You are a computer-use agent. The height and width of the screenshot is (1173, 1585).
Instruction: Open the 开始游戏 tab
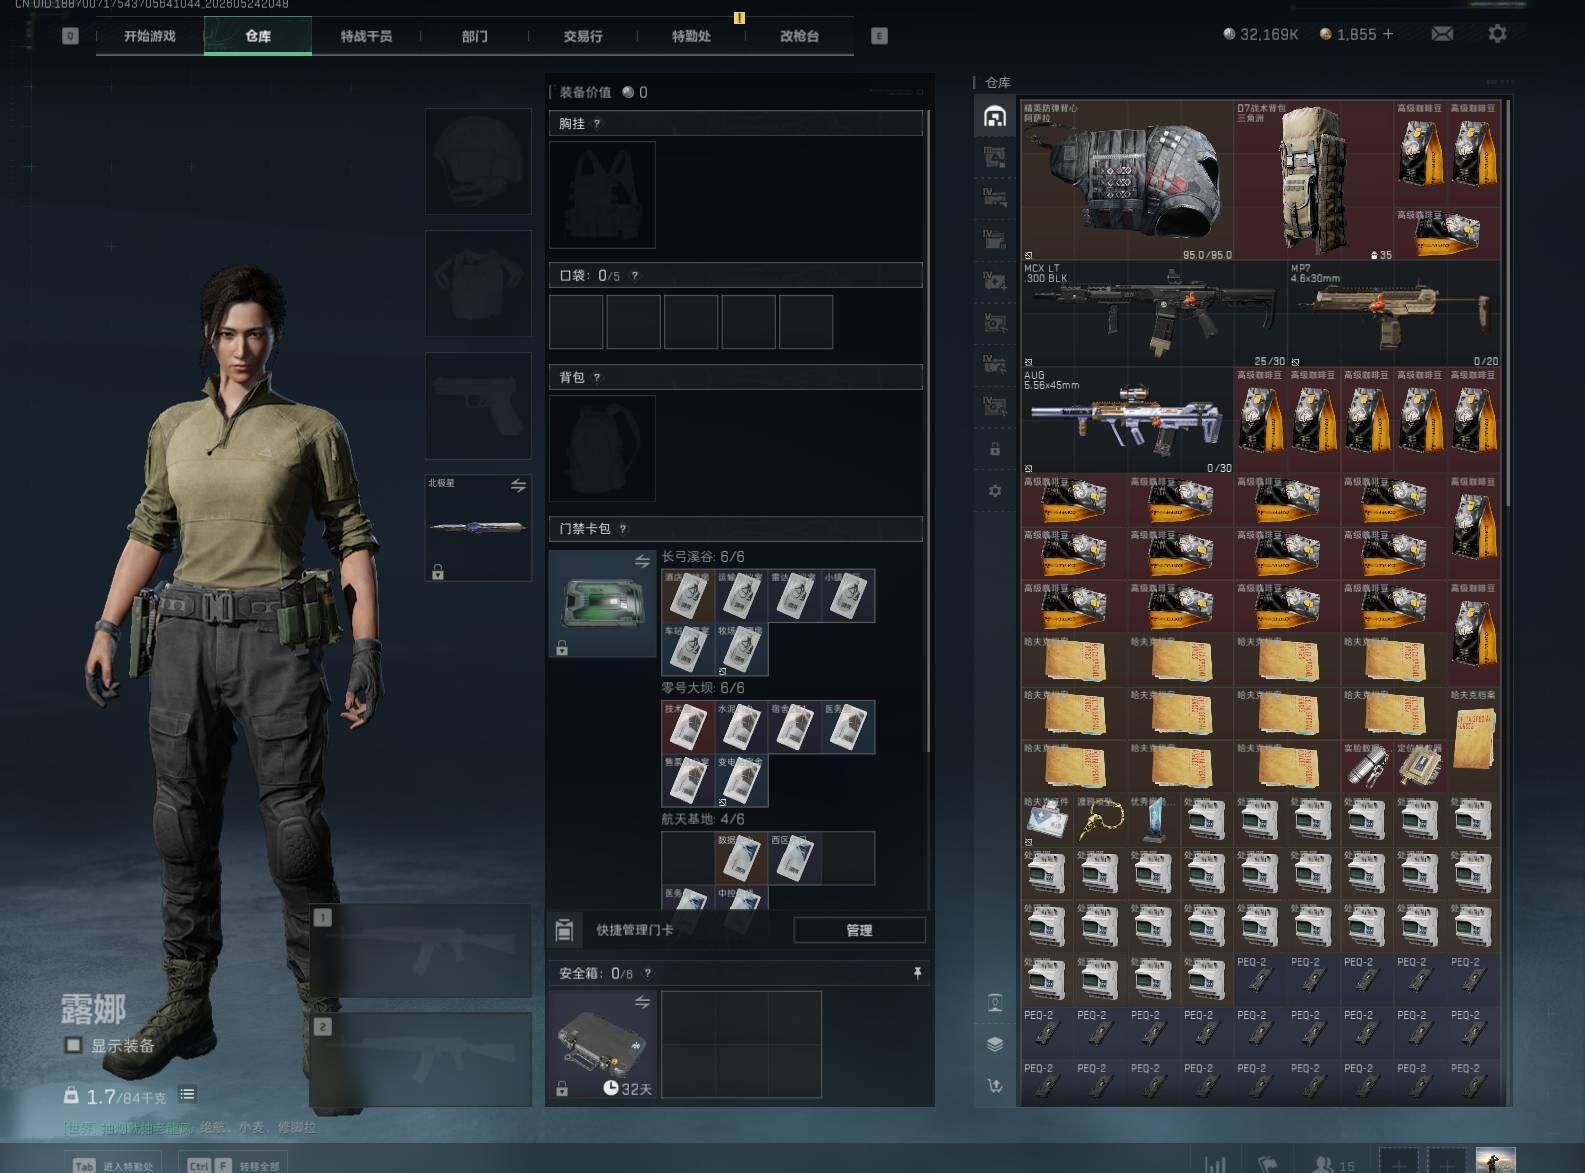(x=150, y=36)
